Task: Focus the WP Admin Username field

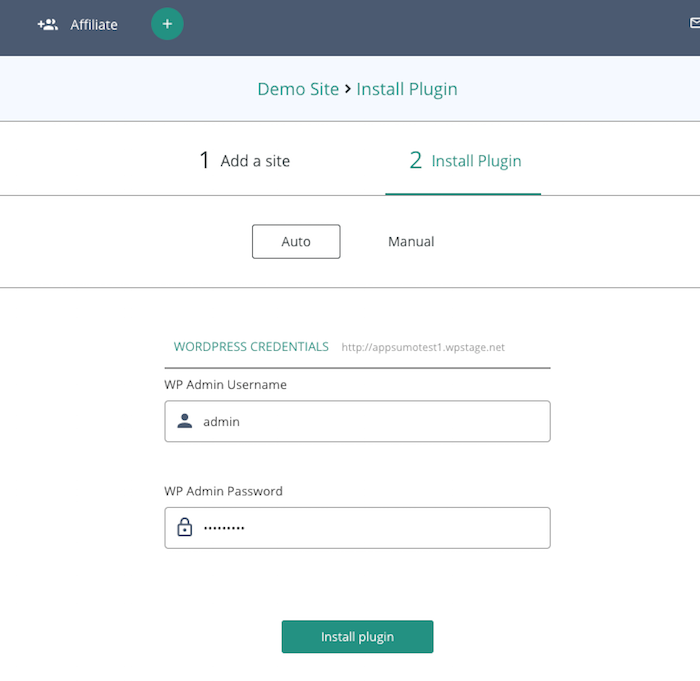Action: point(357,421)
